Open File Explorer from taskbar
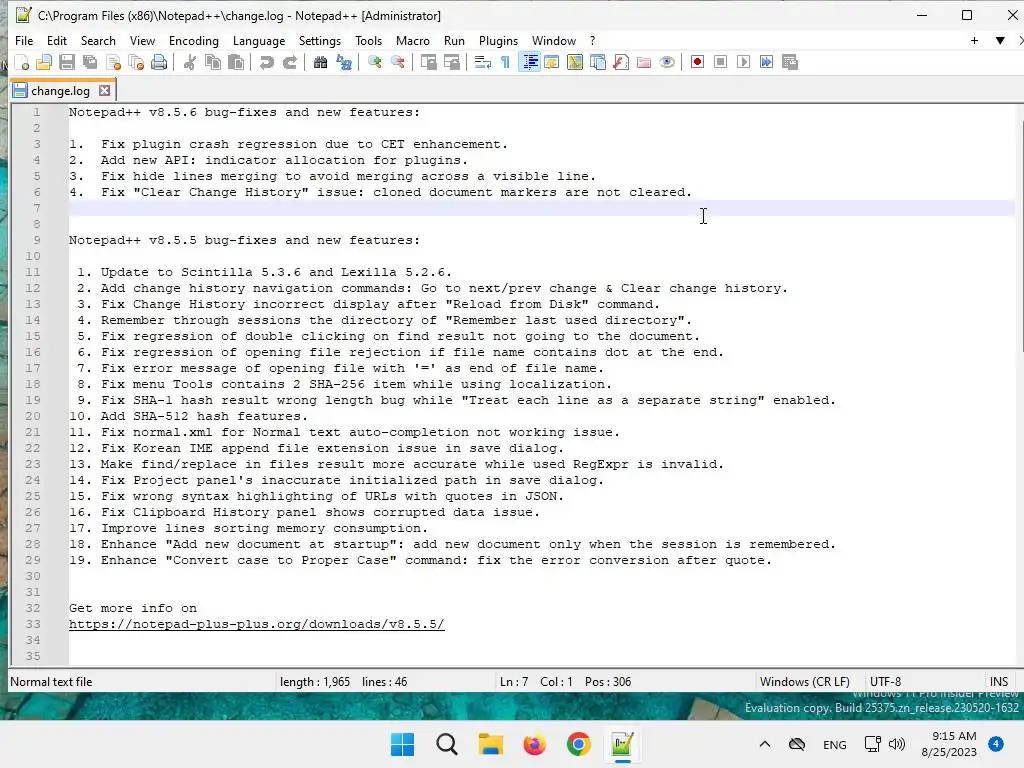The height and width of the screenshot is (768, 1024). (490, 744)
